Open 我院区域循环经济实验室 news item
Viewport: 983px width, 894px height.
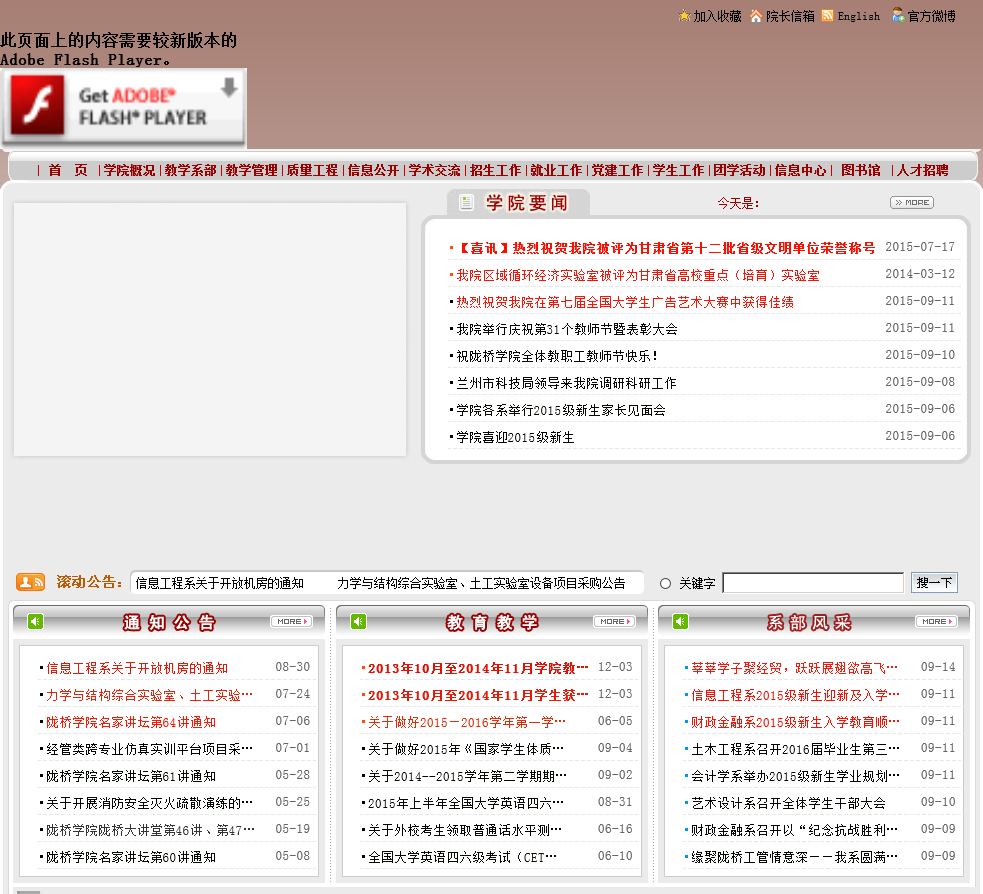638,275
